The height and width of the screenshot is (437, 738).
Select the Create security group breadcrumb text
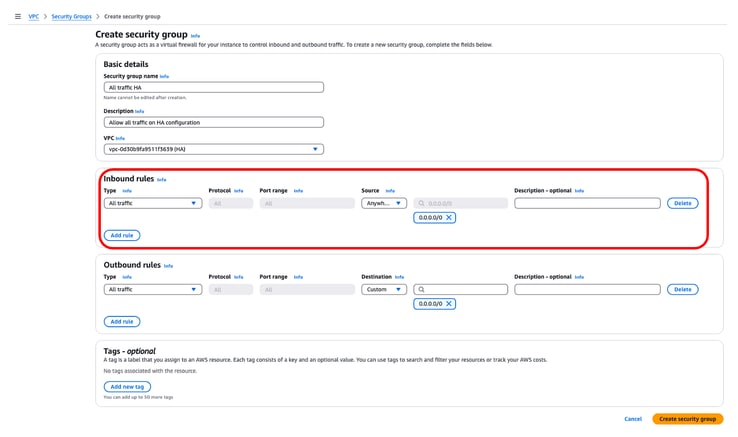tap(132, 16)
